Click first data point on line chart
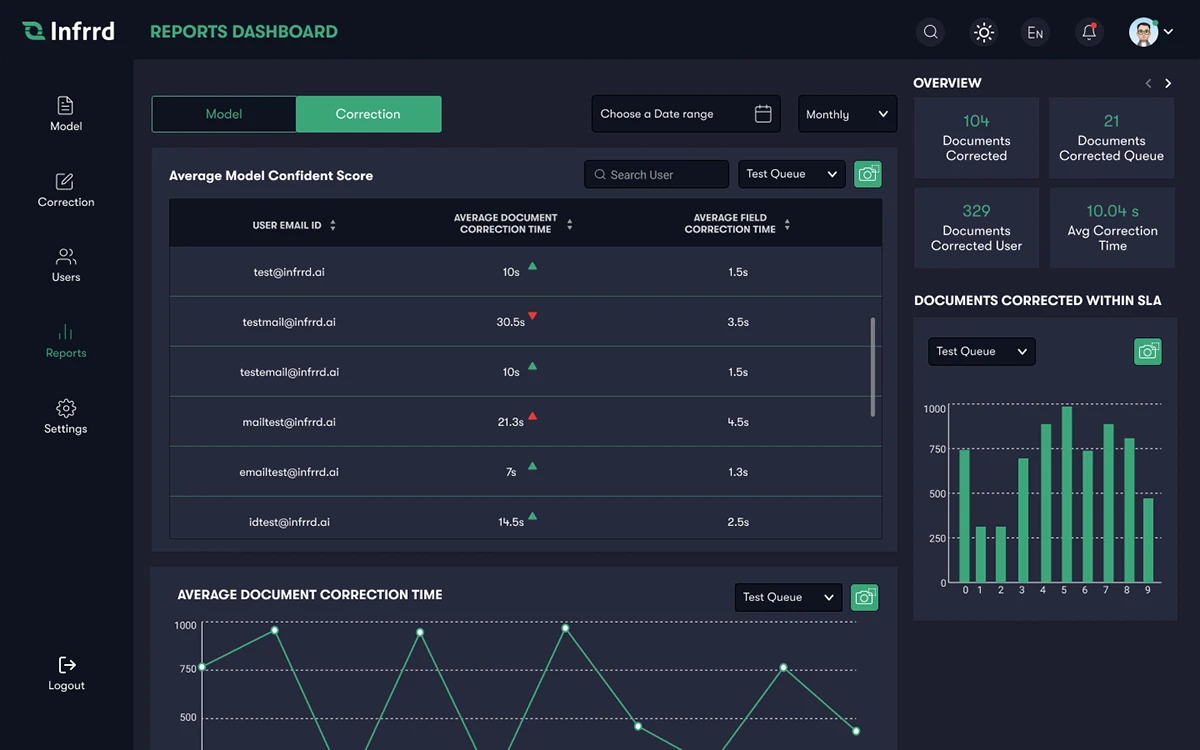Viewport: 1200px width, 750px height. (x=202, y=667)
